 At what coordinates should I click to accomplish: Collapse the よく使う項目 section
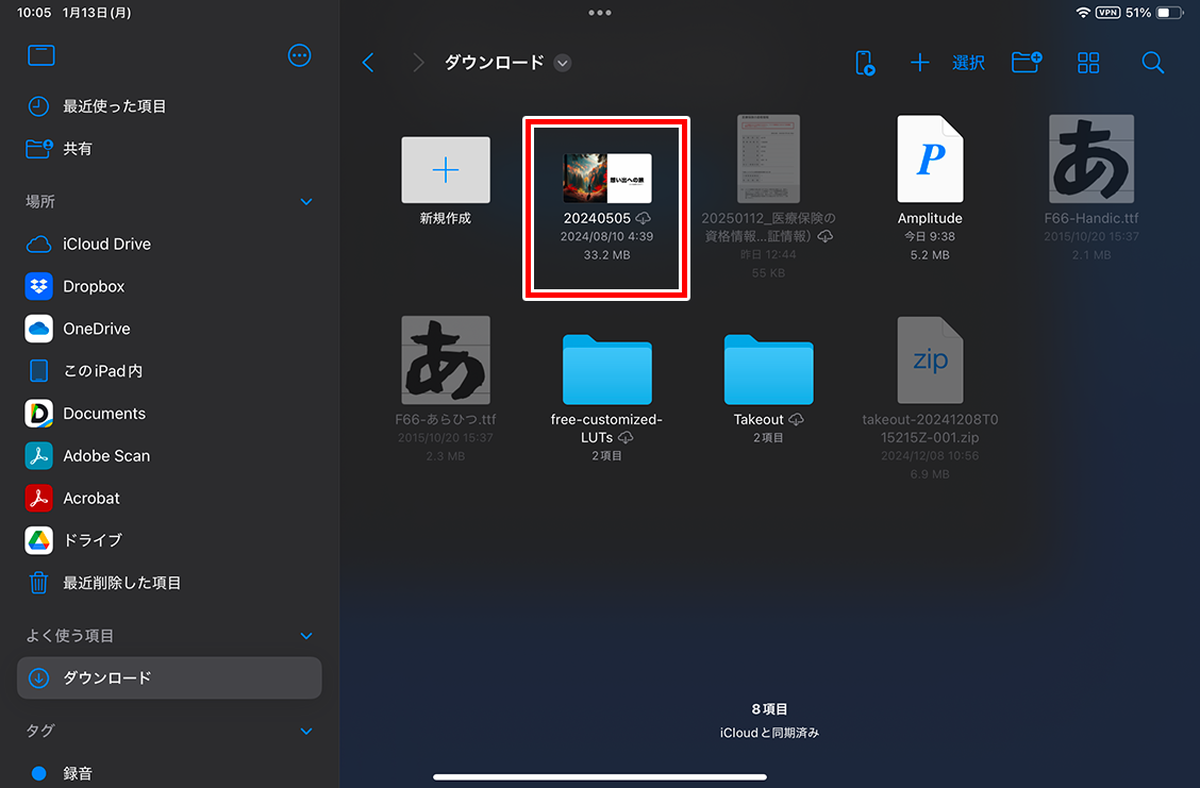(306, 636)
